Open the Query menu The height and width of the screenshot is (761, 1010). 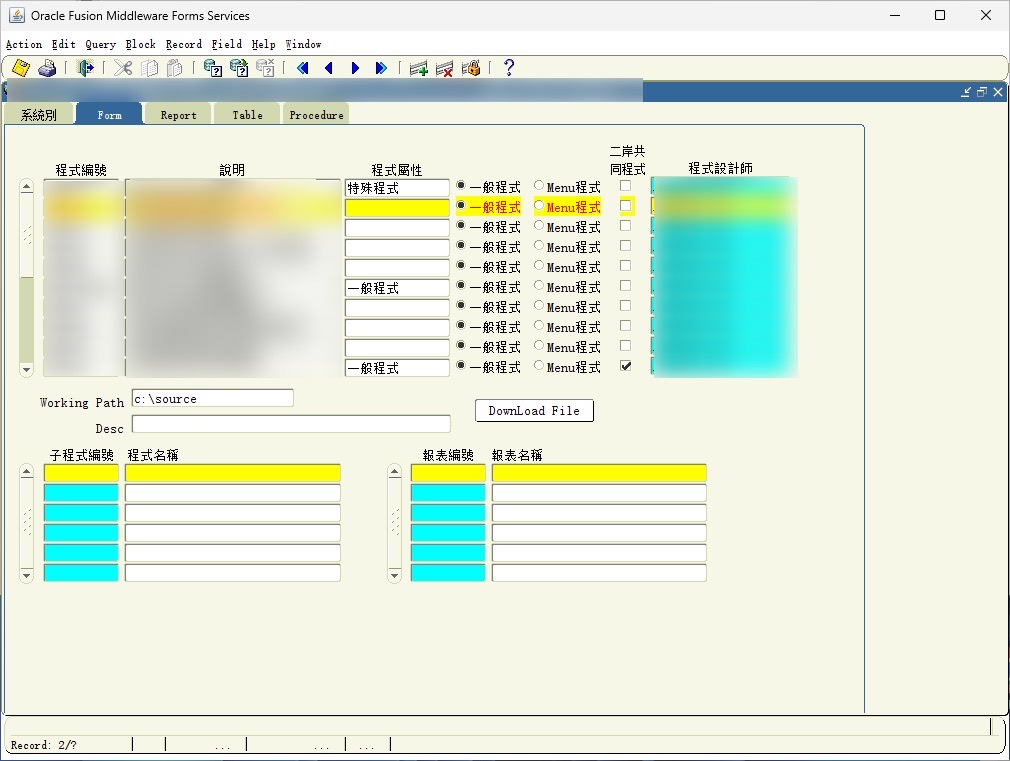pos(101,44)
